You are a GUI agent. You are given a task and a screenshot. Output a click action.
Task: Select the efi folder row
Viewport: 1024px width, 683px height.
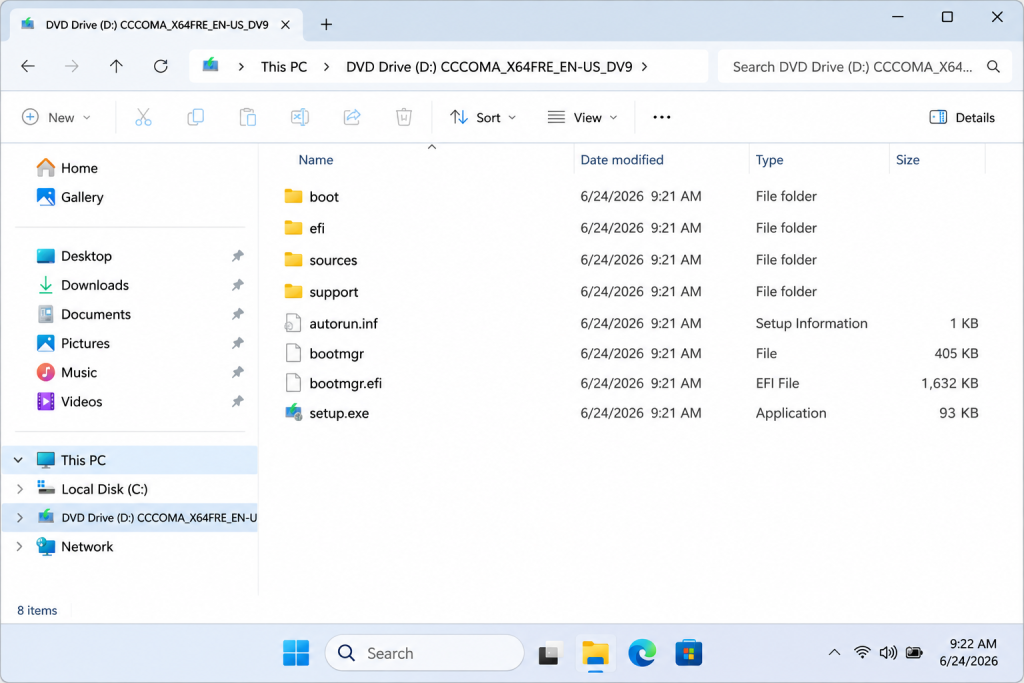click(x=632, y=228)
